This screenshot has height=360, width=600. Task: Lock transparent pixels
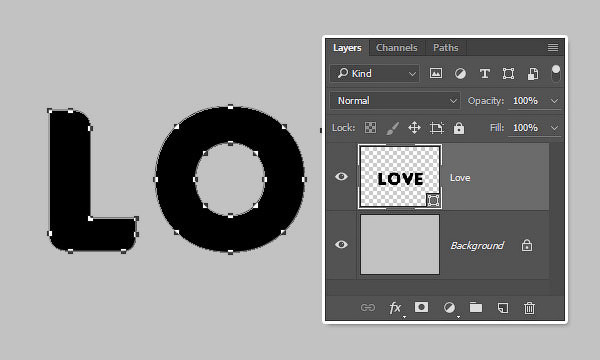[370, 127]
